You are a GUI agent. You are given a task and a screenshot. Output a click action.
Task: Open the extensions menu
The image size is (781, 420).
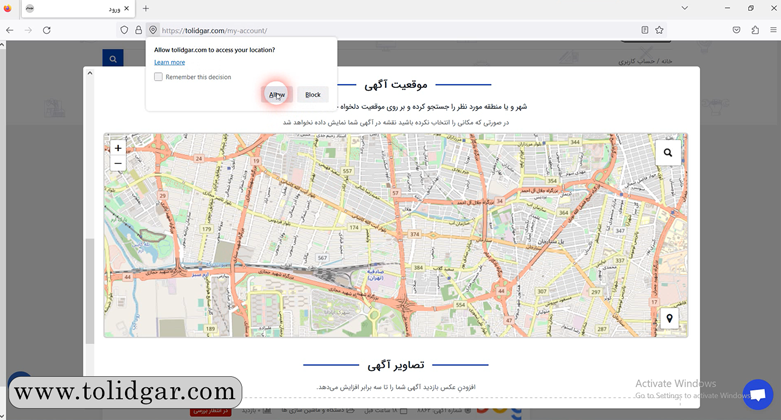tap(755, 30)
